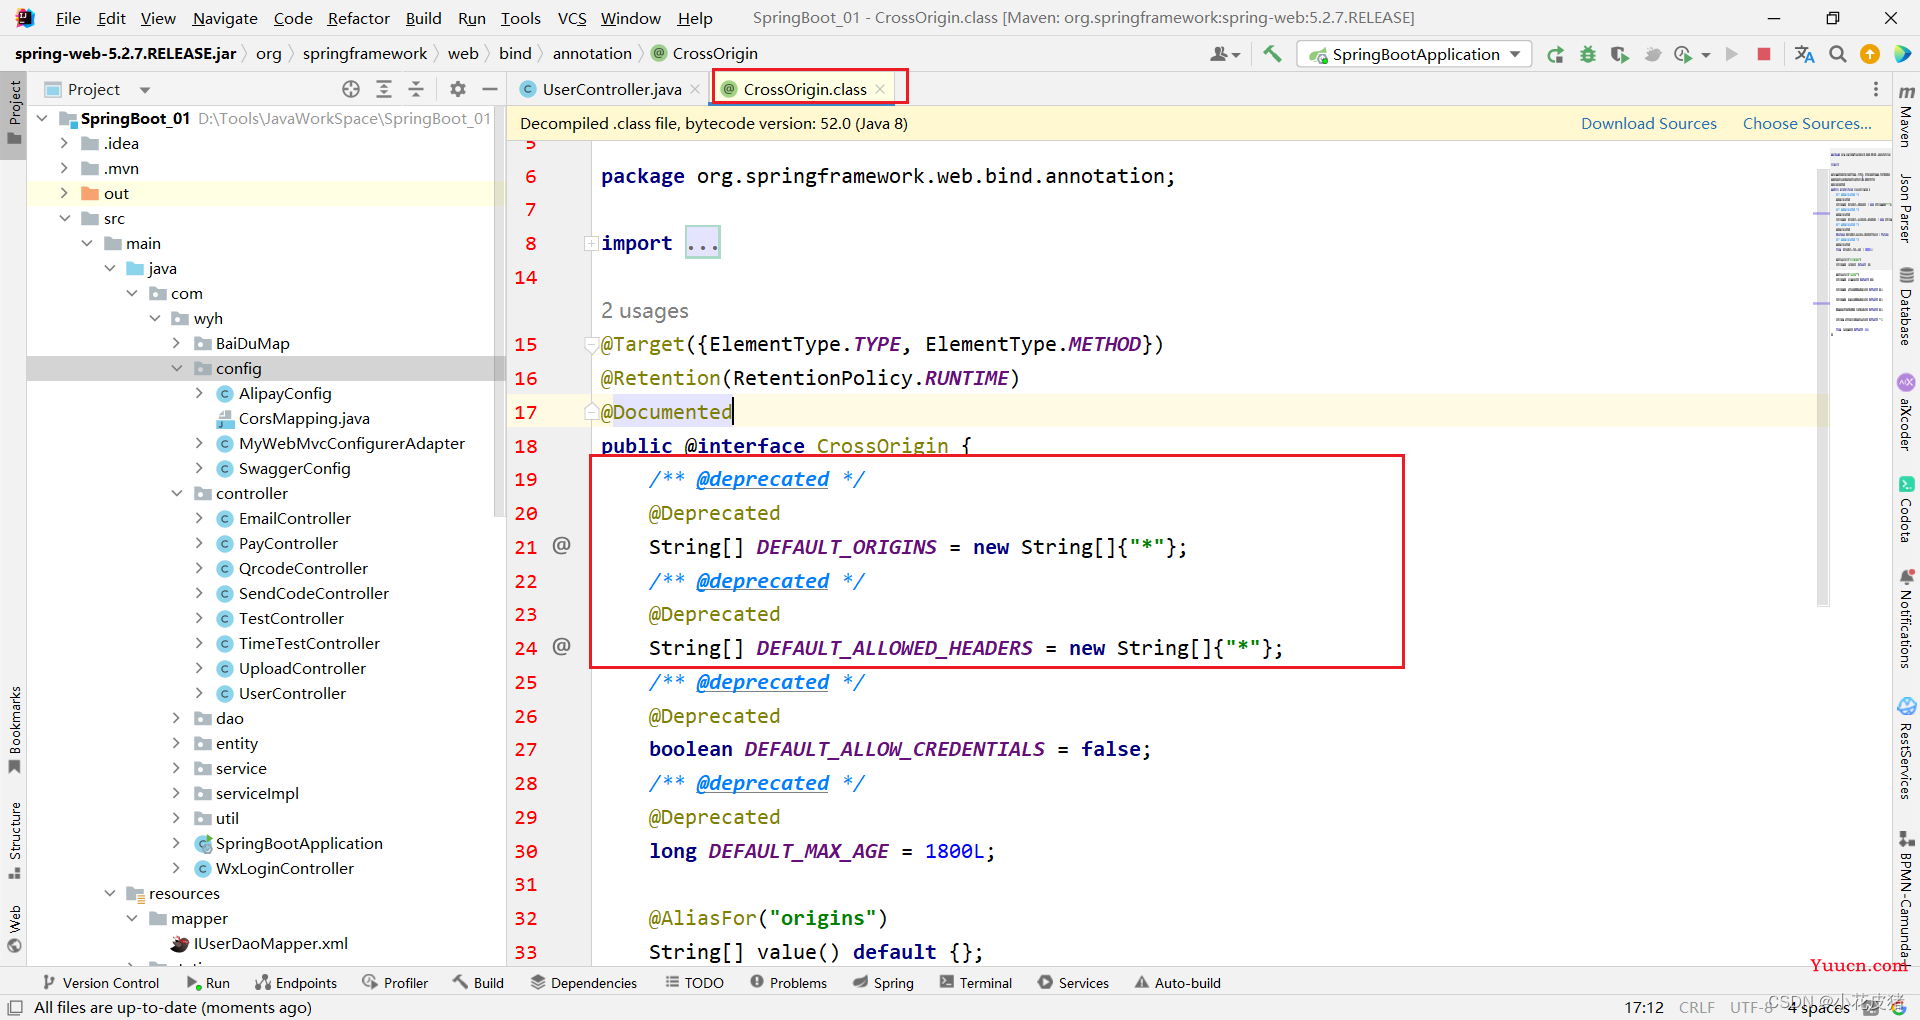Open the Refactor menu

point(358,18)
